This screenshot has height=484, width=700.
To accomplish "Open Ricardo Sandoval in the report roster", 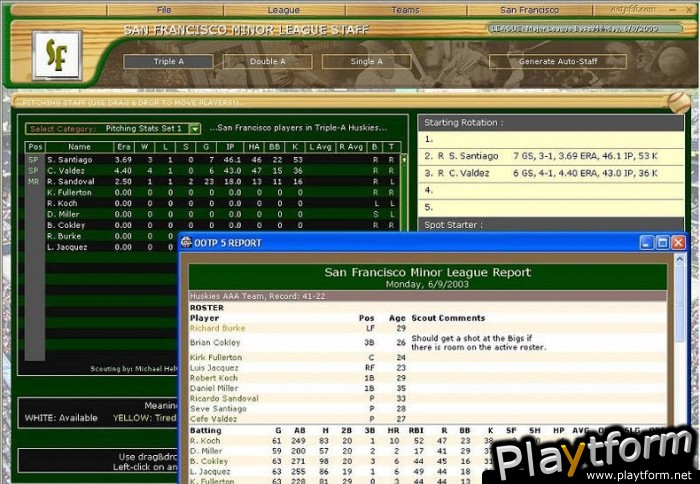I will 224,399.
